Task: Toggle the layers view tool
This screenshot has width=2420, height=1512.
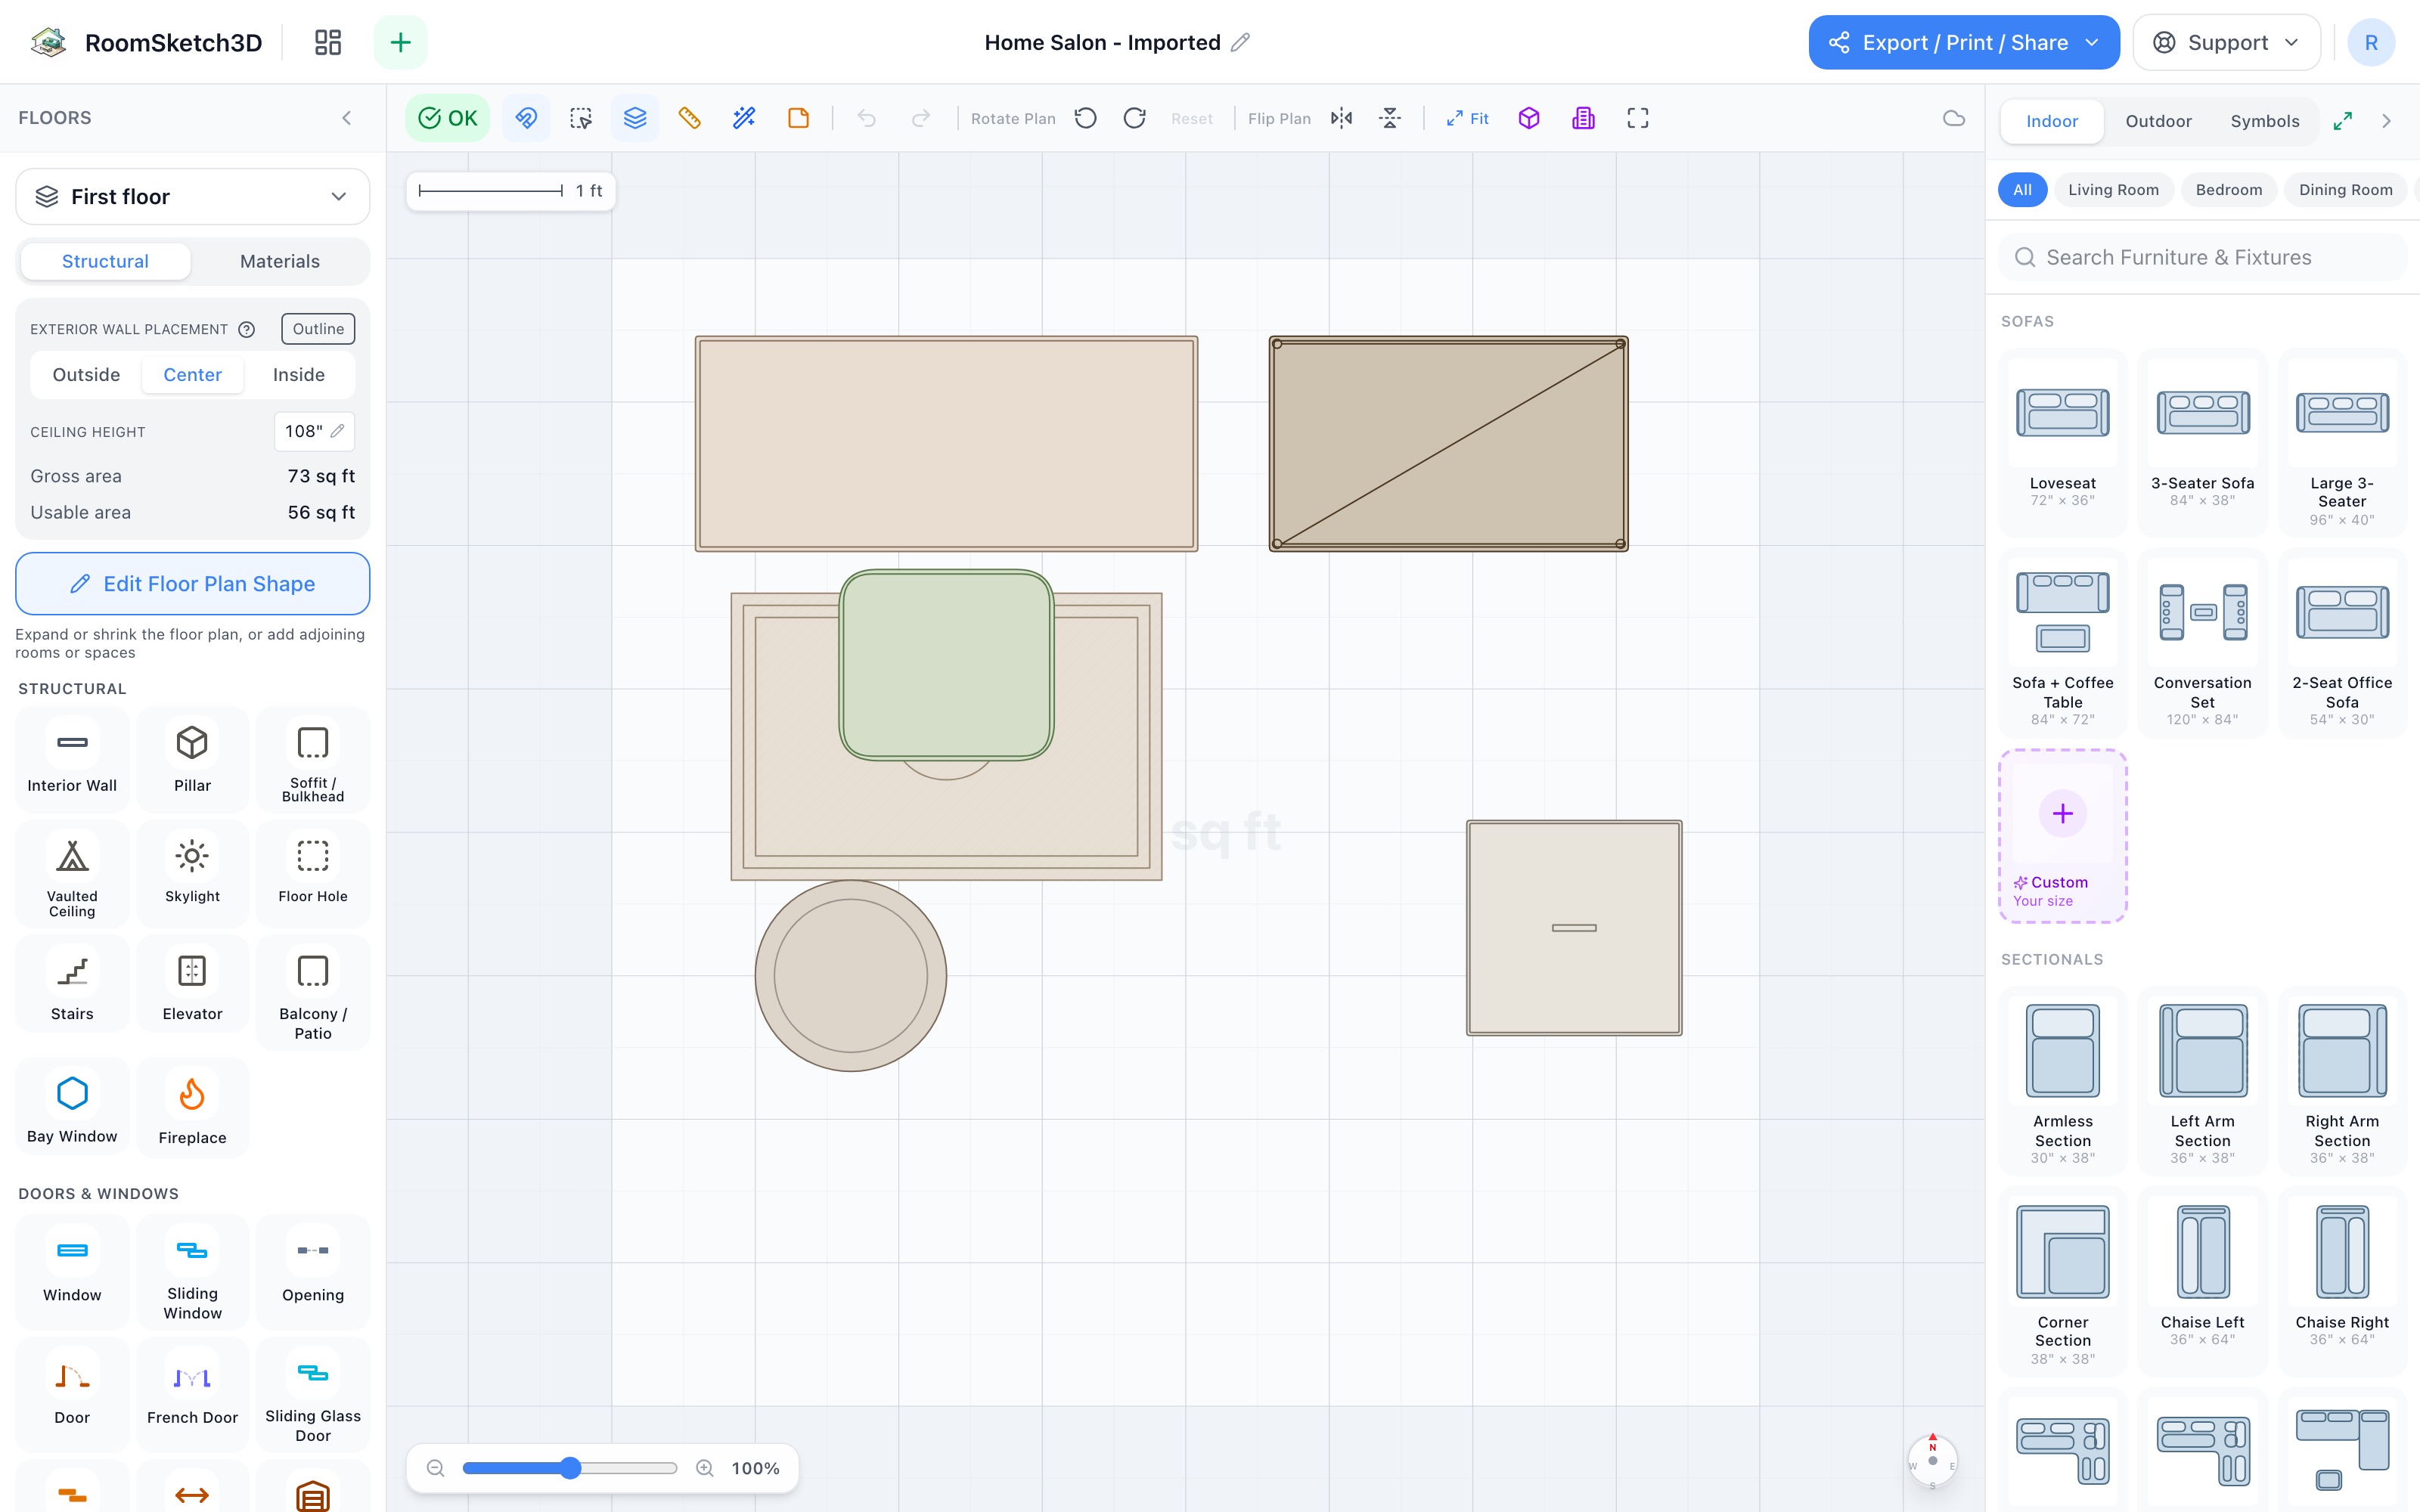Action: pos(635,118)
